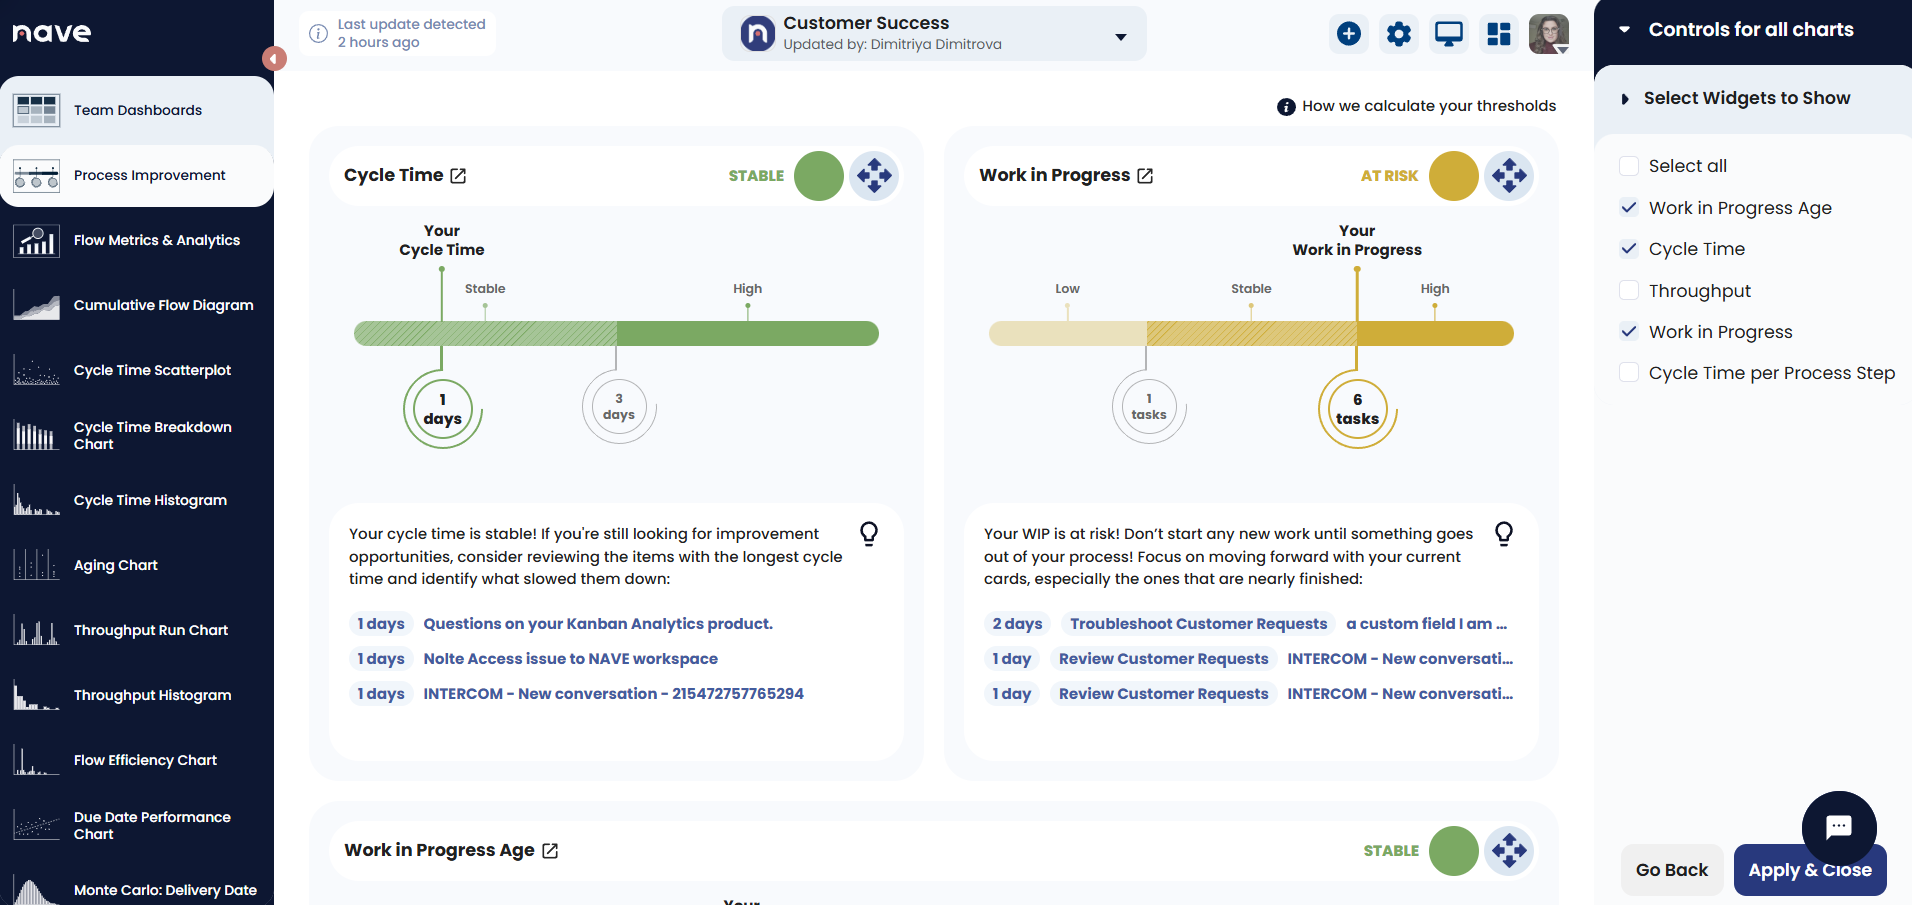Open the Cycle Time chart in new view
Screen dimensions: 1912x905
tap(459, 175)
